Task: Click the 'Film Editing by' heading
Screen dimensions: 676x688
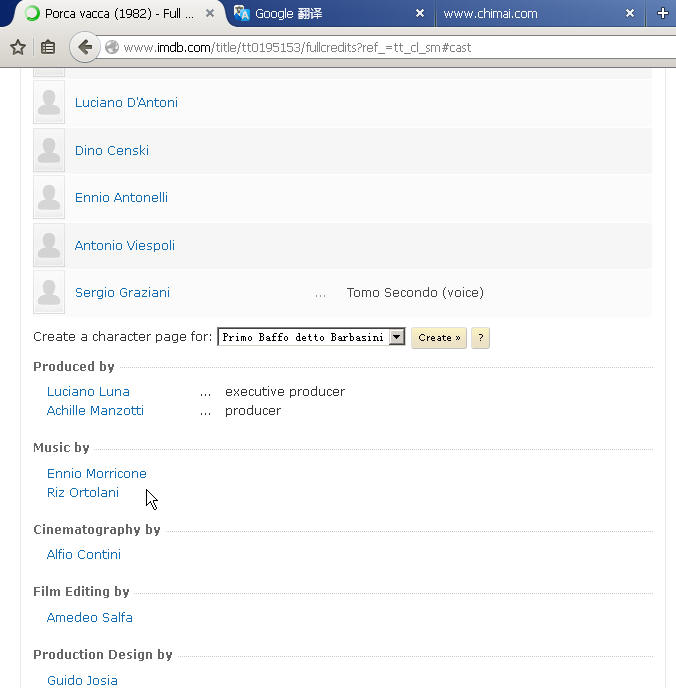Action: tap(81, 591)
